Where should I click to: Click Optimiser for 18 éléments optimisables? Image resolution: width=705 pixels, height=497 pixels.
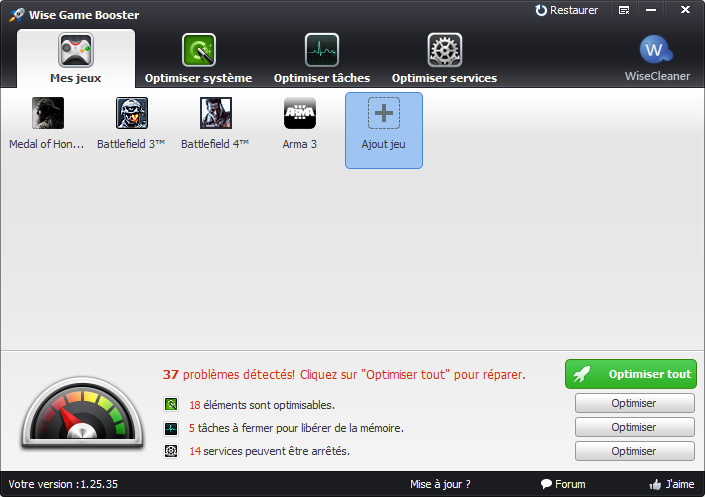pyautogui.click(x=634, y=403)
